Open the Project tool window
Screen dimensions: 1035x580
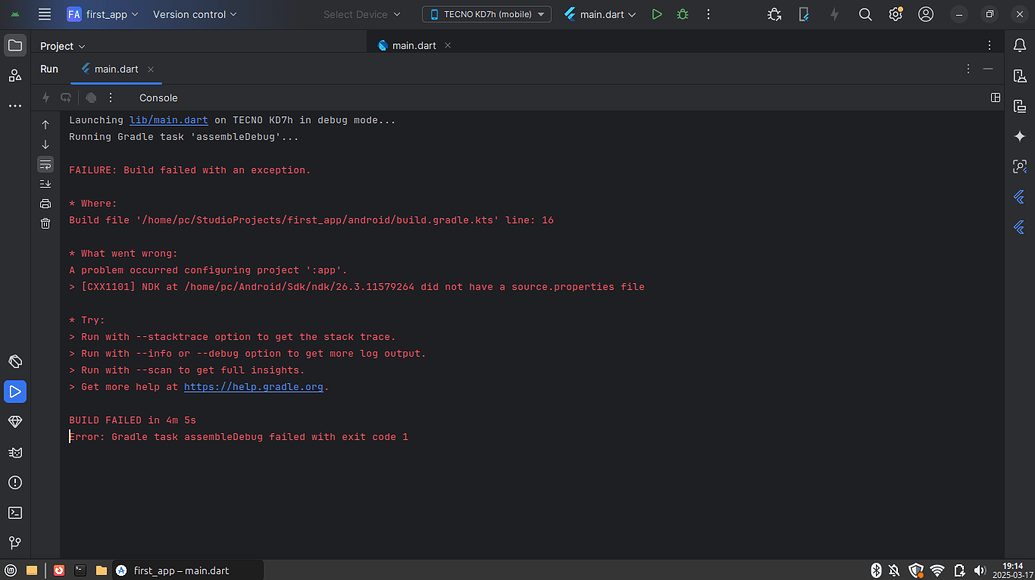pos(15,45)
